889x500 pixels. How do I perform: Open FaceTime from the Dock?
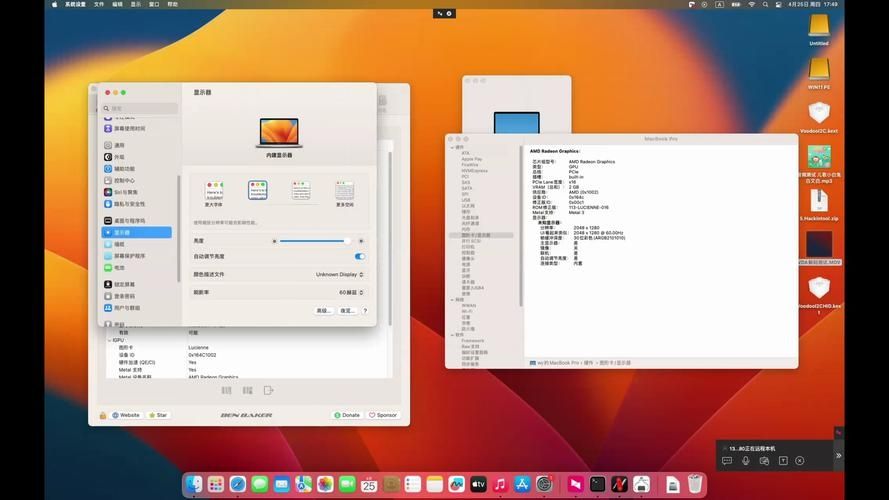(x=347, y=484)
